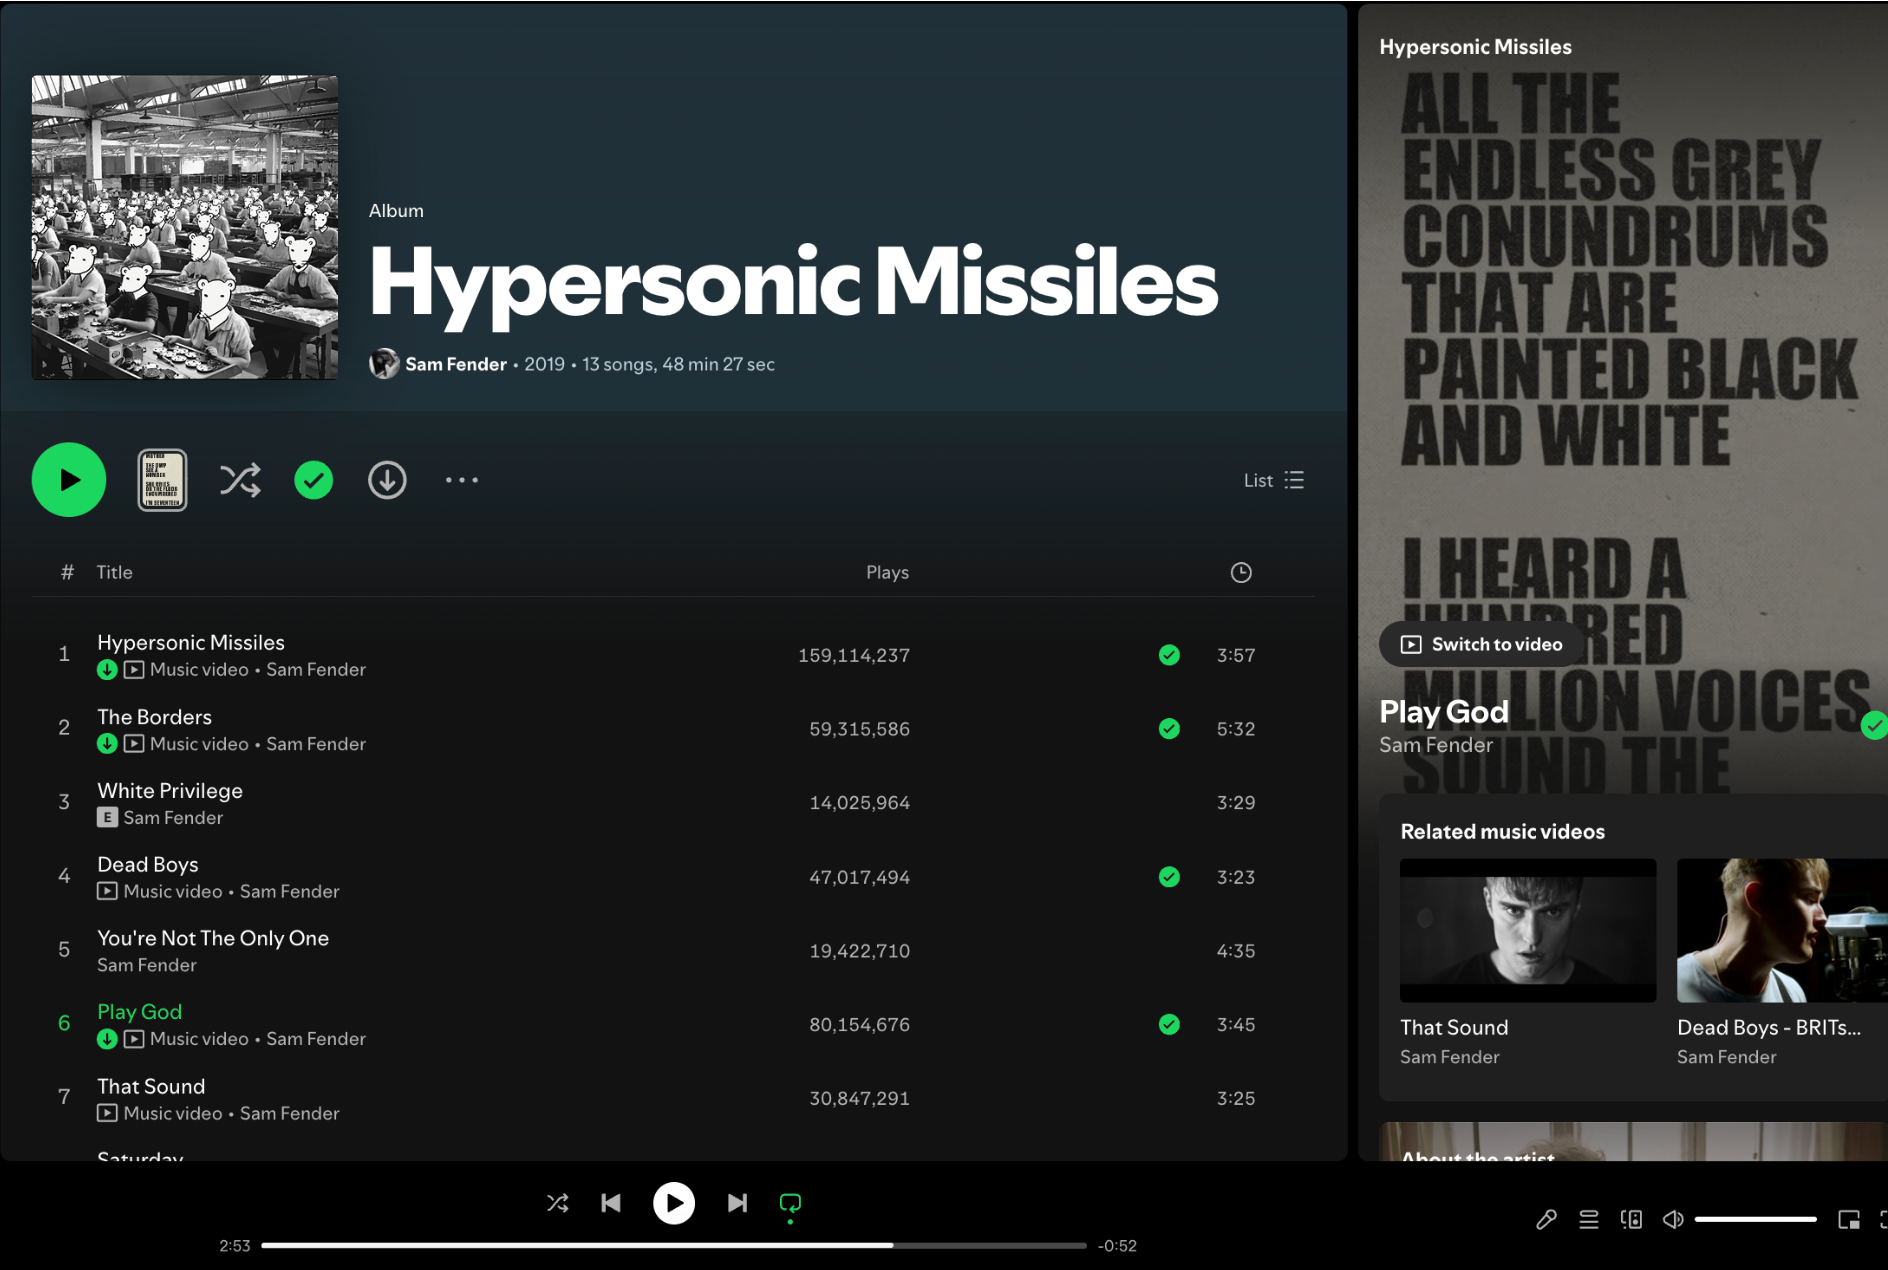
Task: Click the 3:45 duration of Play God
Action: tap(1236, 1024)
